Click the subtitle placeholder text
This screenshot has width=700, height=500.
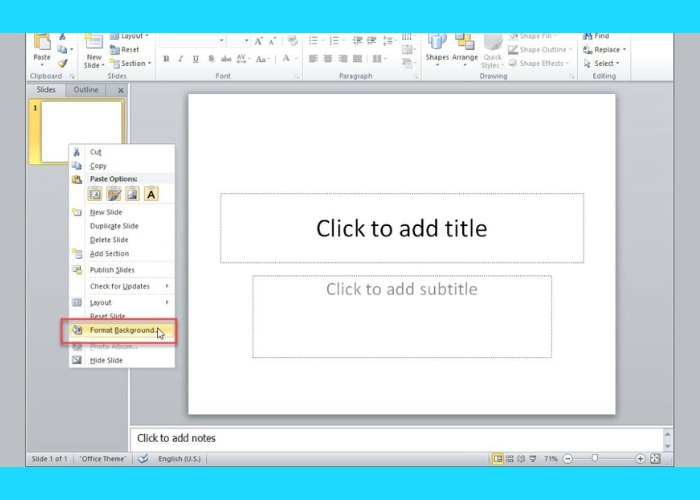401,289
